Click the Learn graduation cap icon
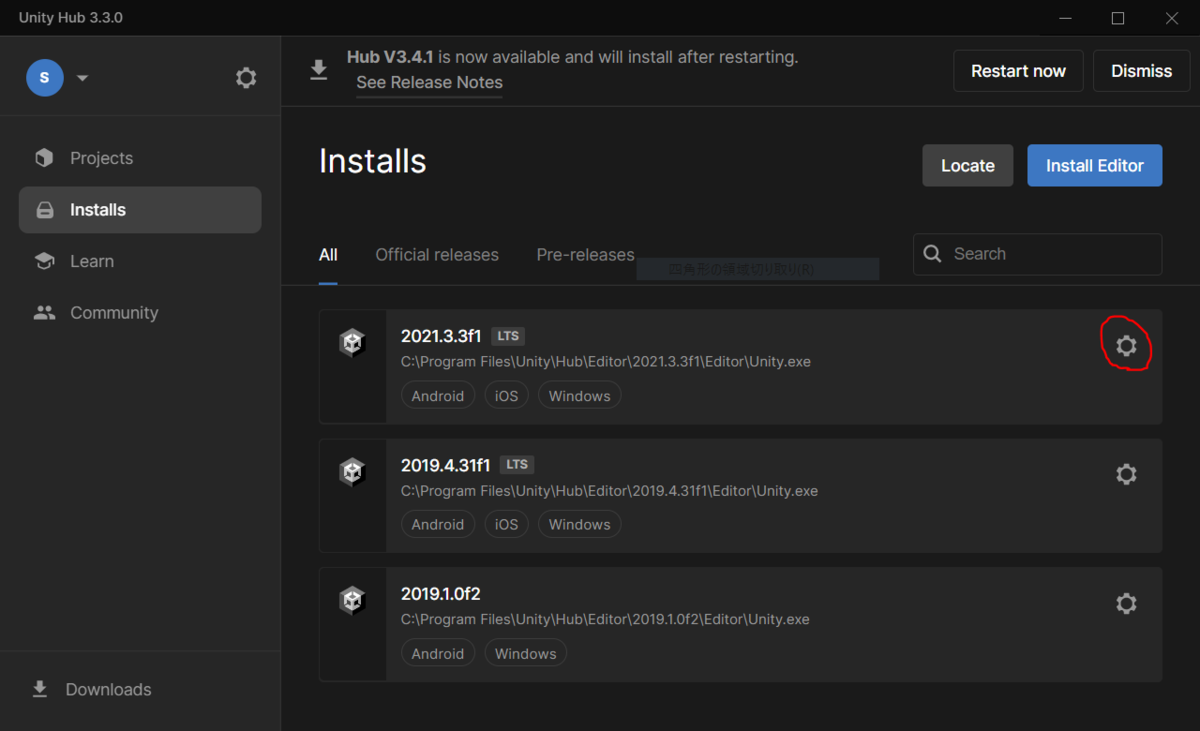1200x731 pixels. (x=44, y=261)
